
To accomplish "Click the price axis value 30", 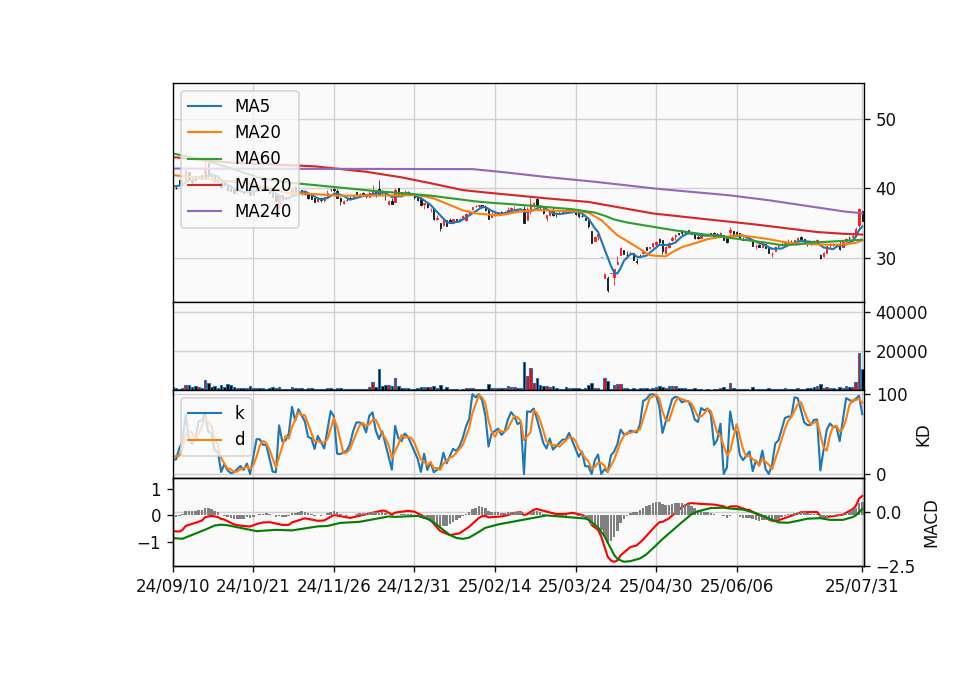I will pyautogui.click(x=886, y=259).
